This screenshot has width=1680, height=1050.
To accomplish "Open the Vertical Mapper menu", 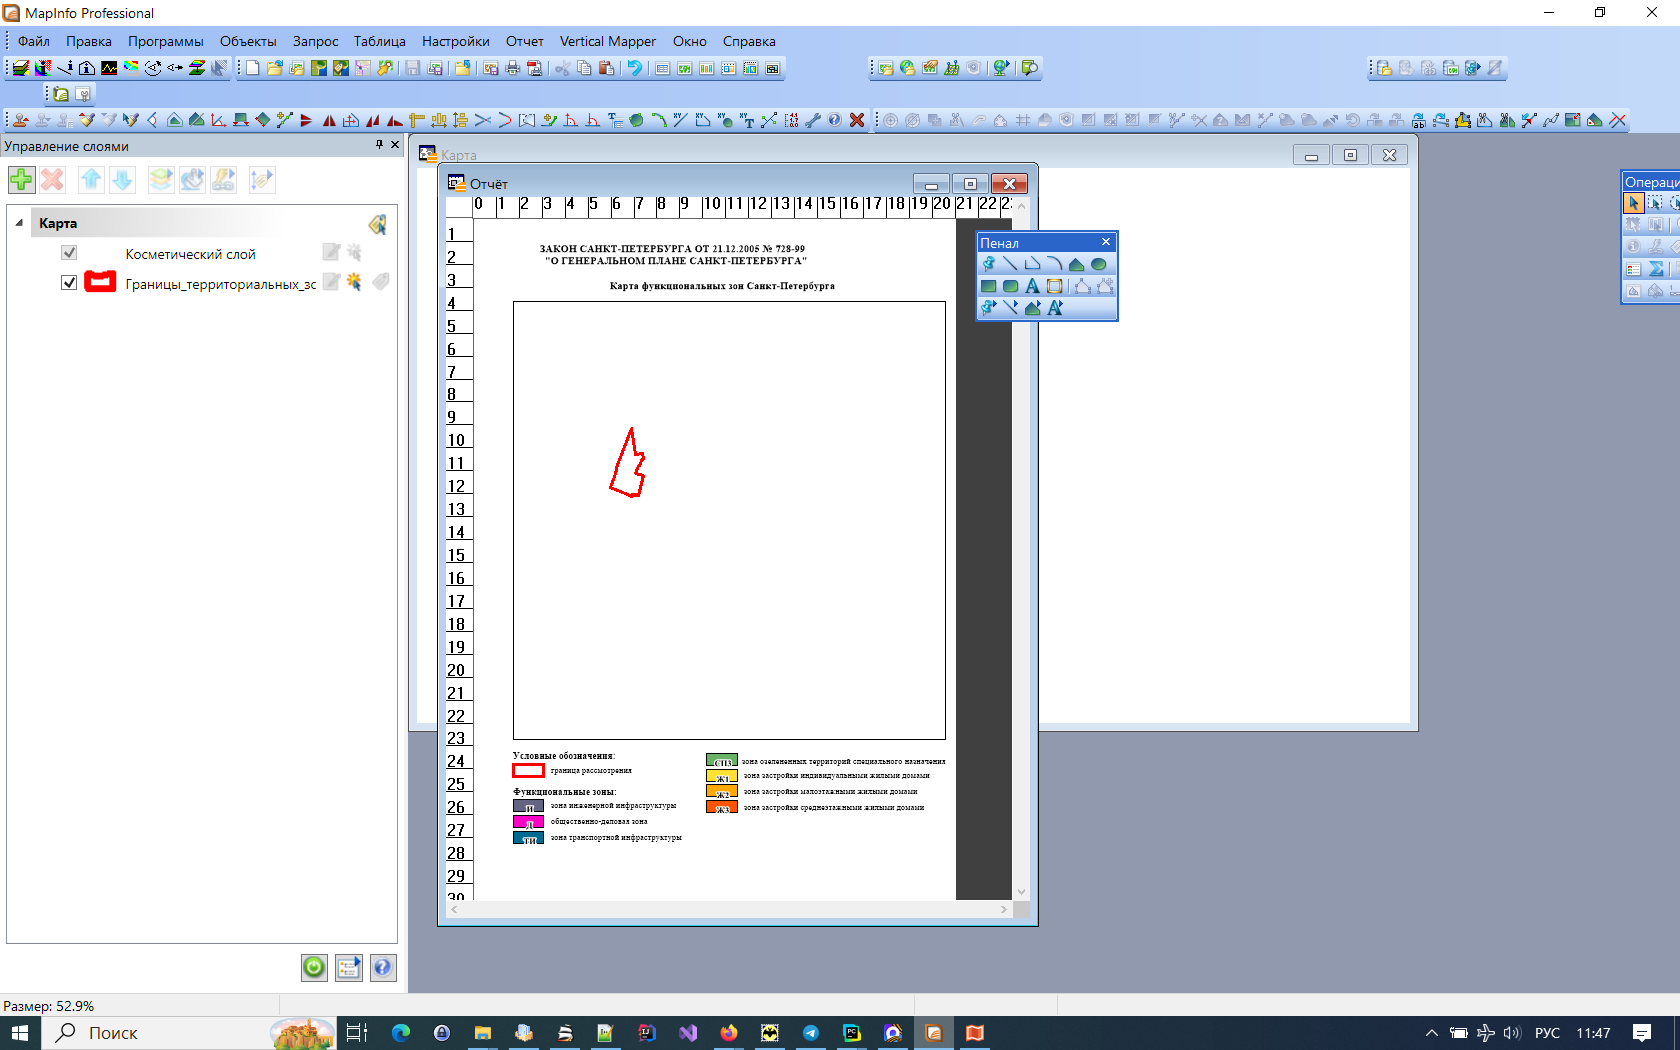I will [608, 41].
